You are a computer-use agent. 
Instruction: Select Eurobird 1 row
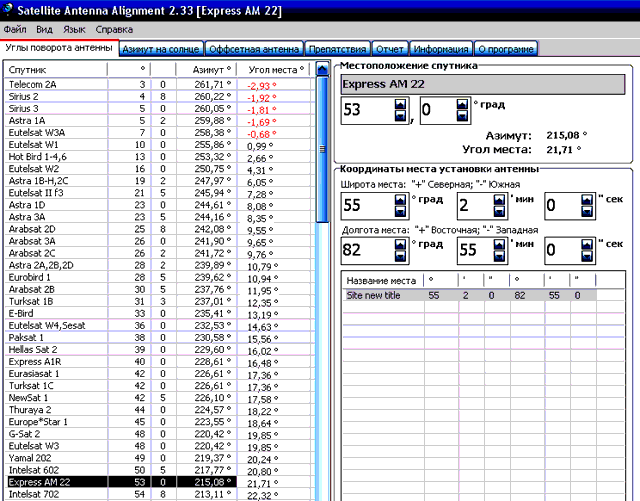click(x=159, y=277)
